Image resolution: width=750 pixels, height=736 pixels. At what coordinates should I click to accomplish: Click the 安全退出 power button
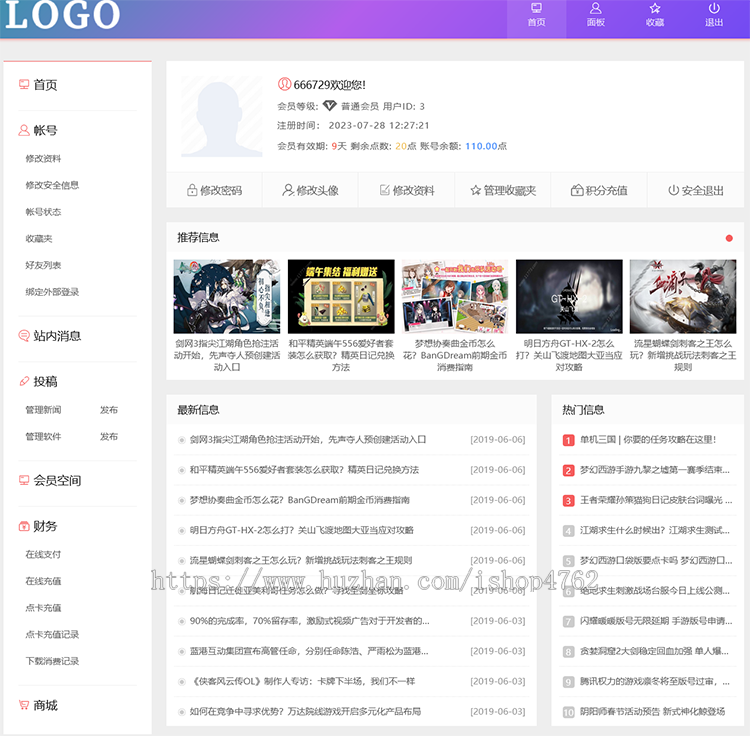695,190
